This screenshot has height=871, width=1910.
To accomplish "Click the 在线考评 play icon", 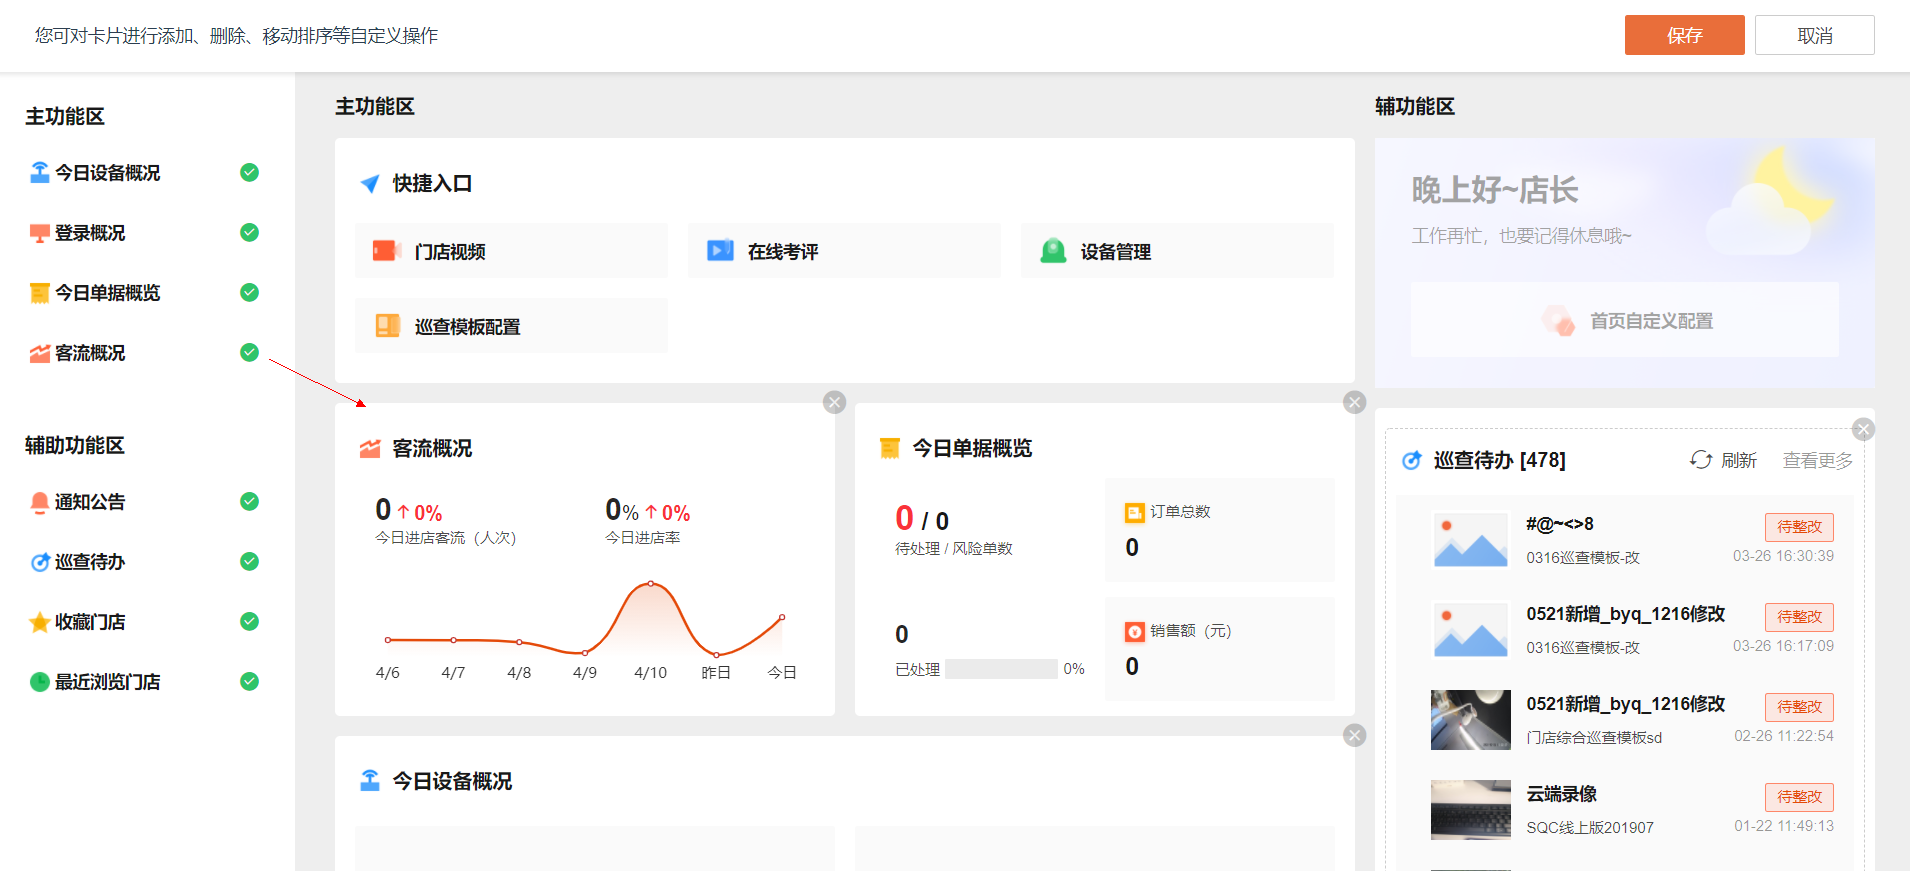I will [720, 251].
